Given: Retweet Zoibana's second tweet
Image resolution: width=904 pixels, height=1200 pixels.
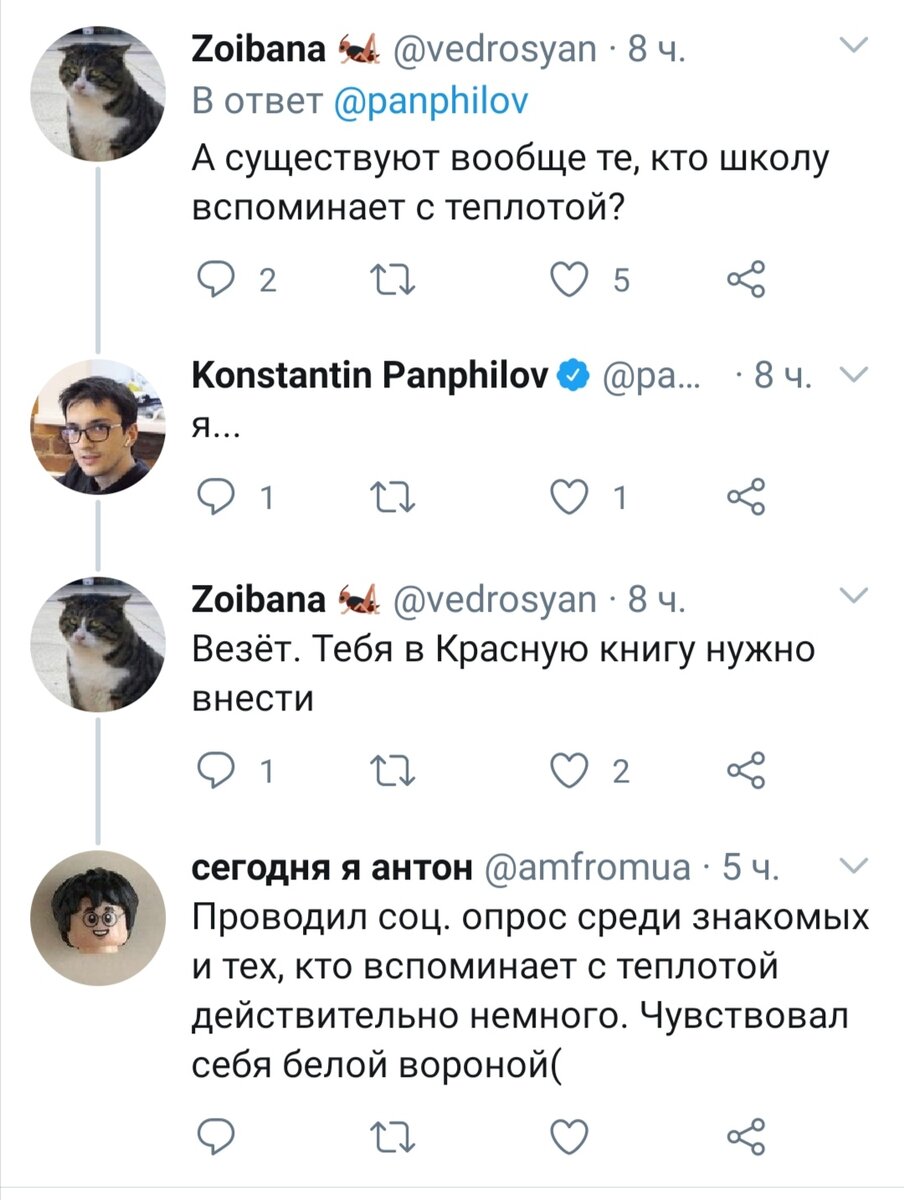Looking at the screenshot, I should tap(394, 770).
